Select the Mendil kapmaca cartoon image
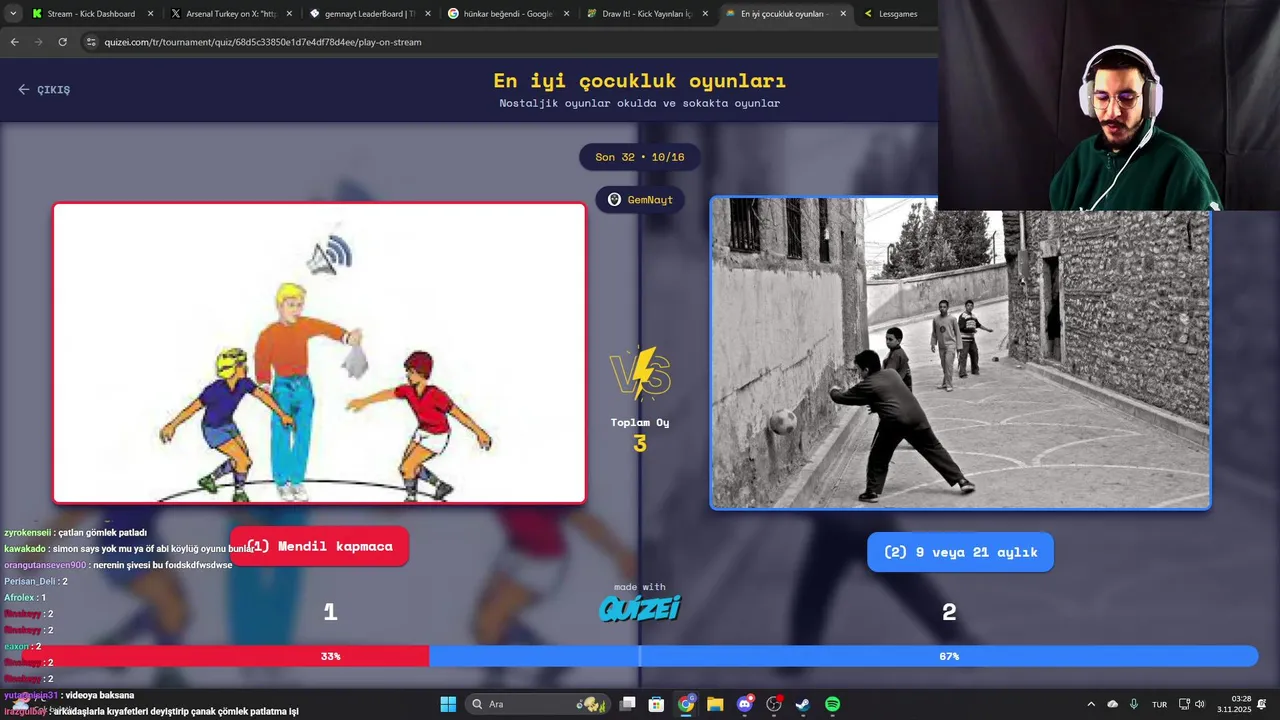Image resolution: width=1280 pixels, height=720 pixels. click(x=319, y=353)
